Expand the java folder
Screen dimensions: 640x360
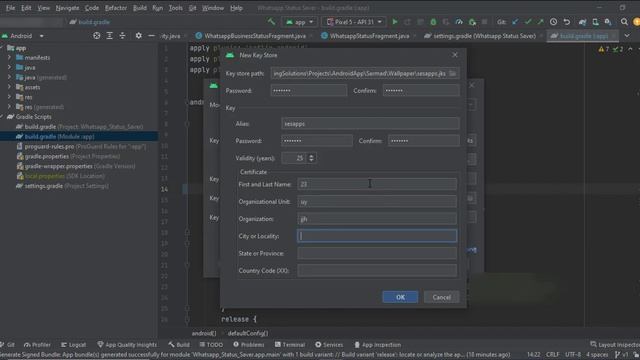tap(9, 67)
